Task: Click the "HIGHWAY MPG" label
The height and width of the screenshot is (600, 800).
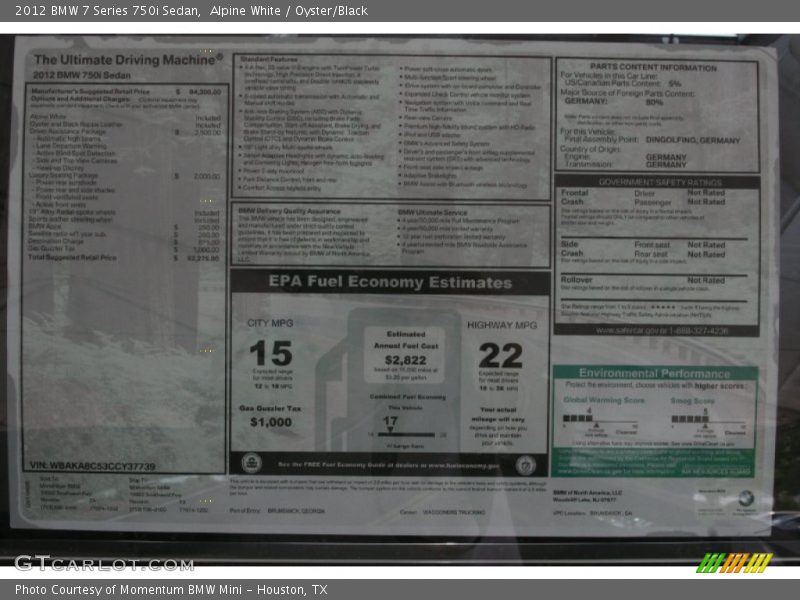Action: (x=502, y=325)
